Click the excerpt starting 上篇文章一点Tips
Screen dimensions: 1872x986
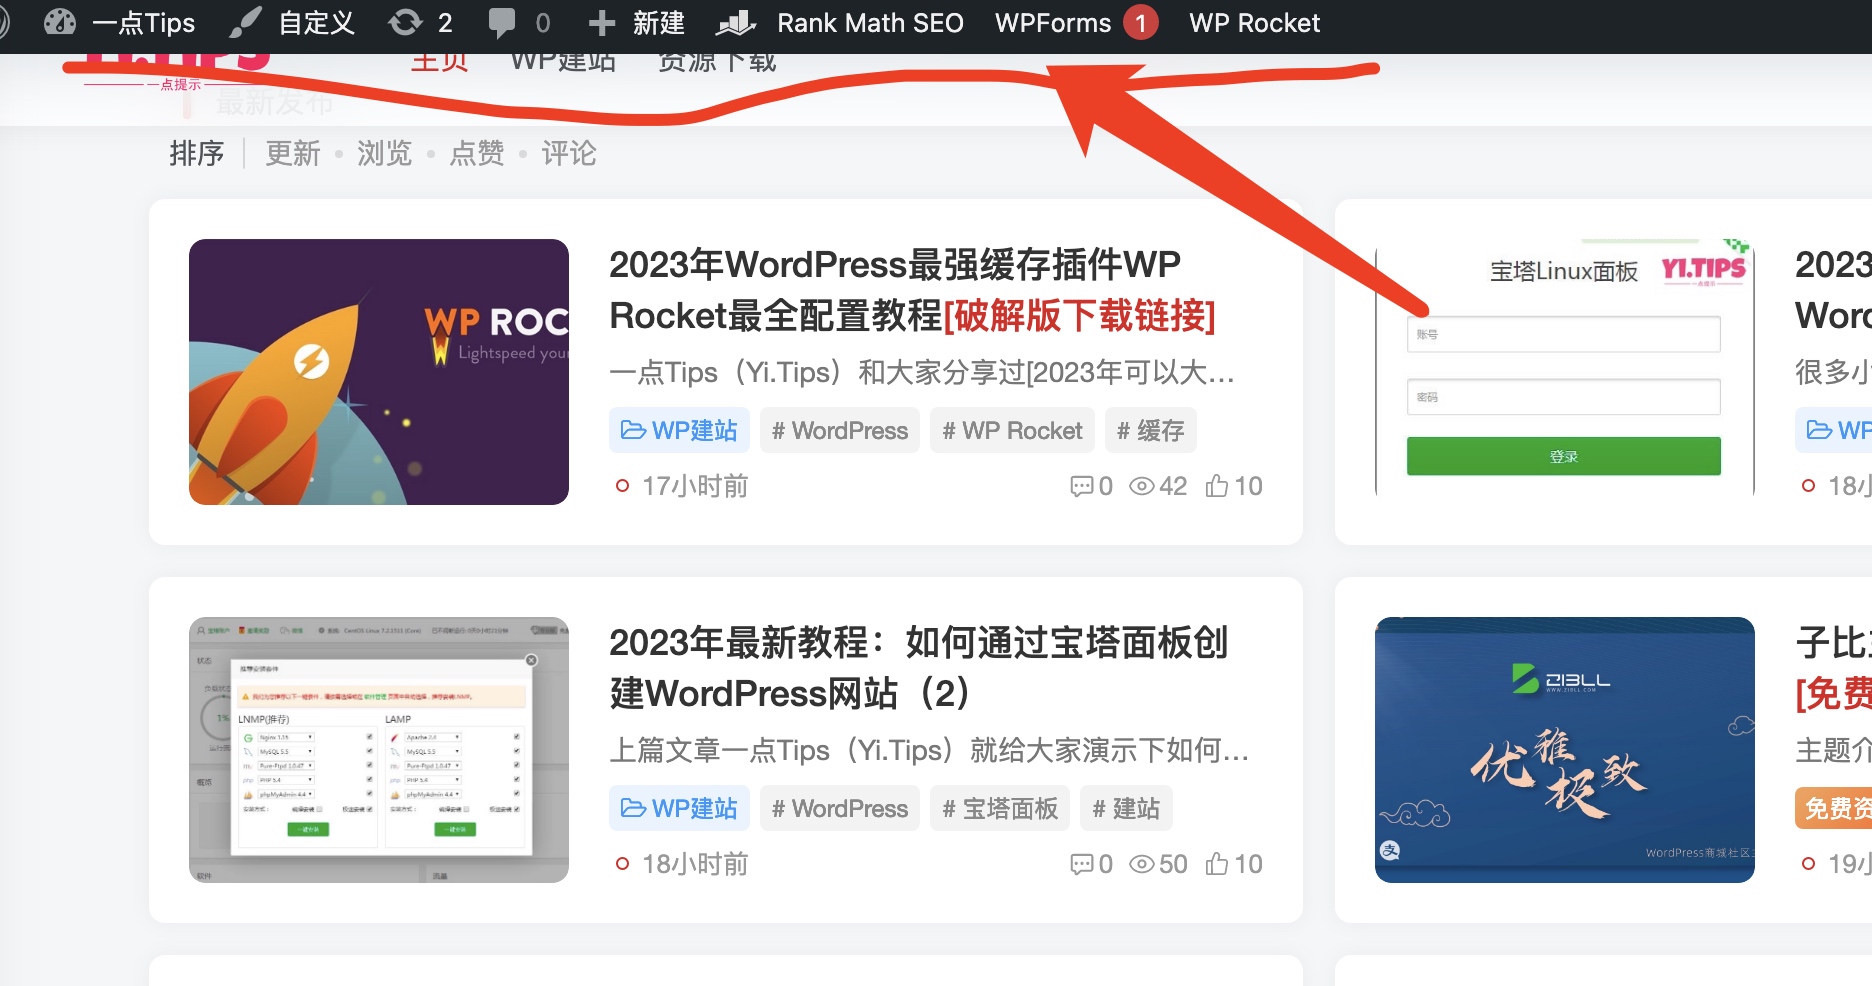(929, 751)
